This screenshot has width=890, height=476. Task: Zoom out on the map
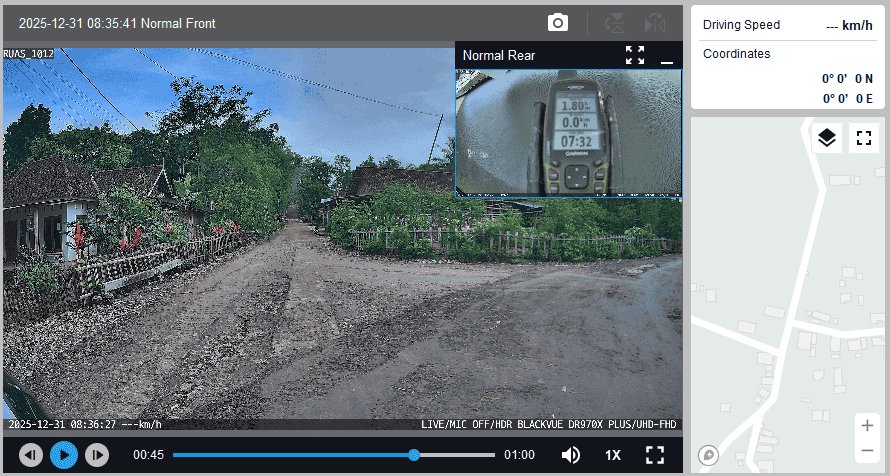click(866, 450)
